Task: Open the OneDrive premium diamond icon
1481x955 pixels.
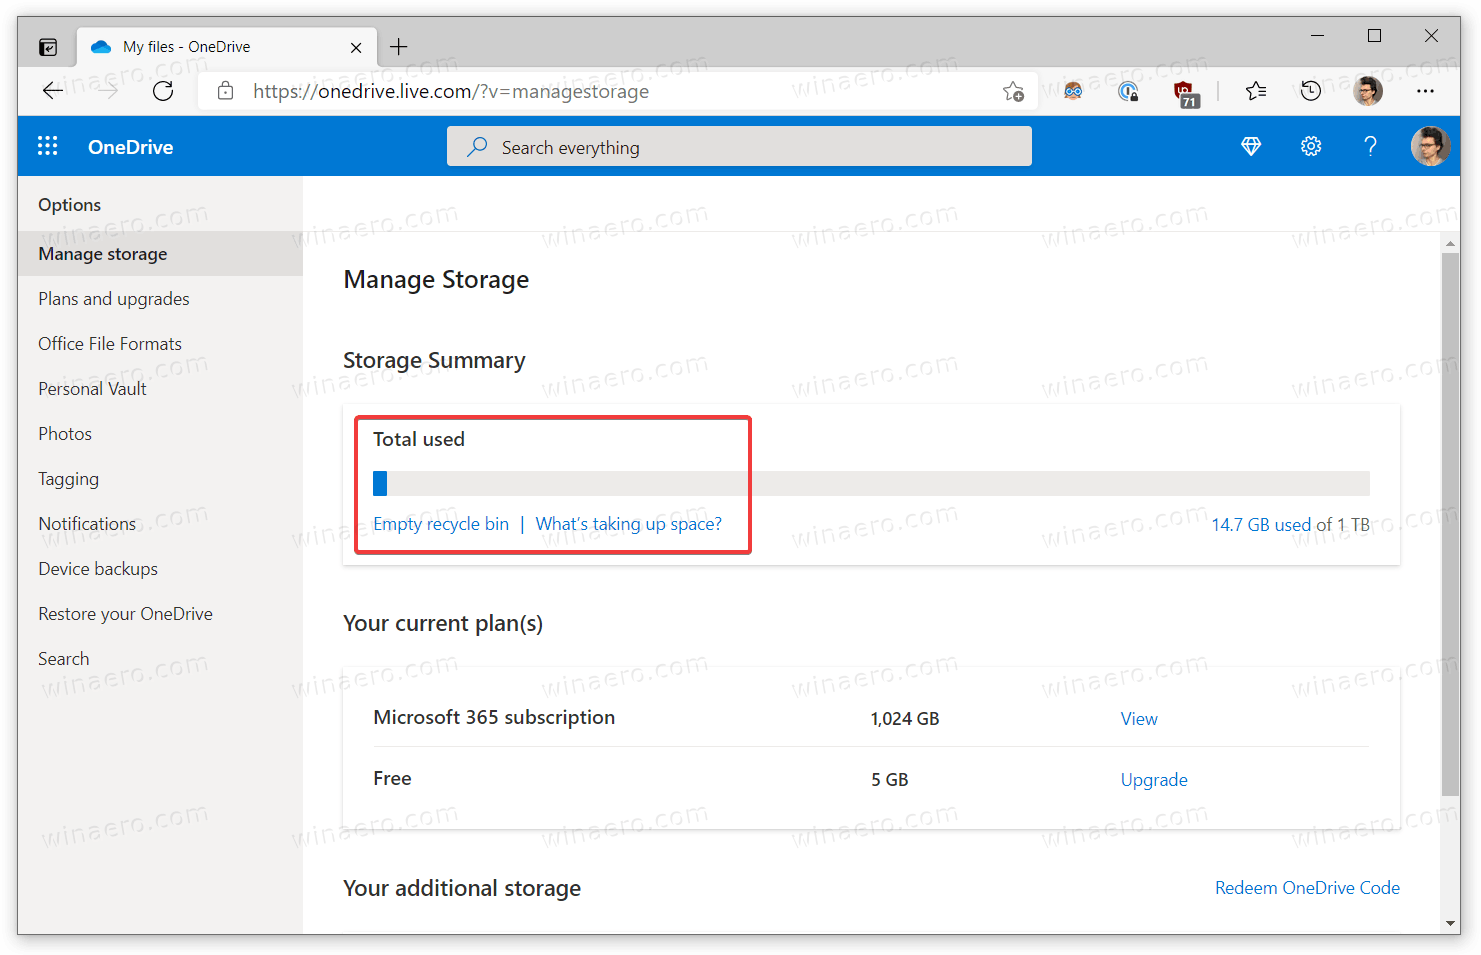Action: pos(1251,146)
